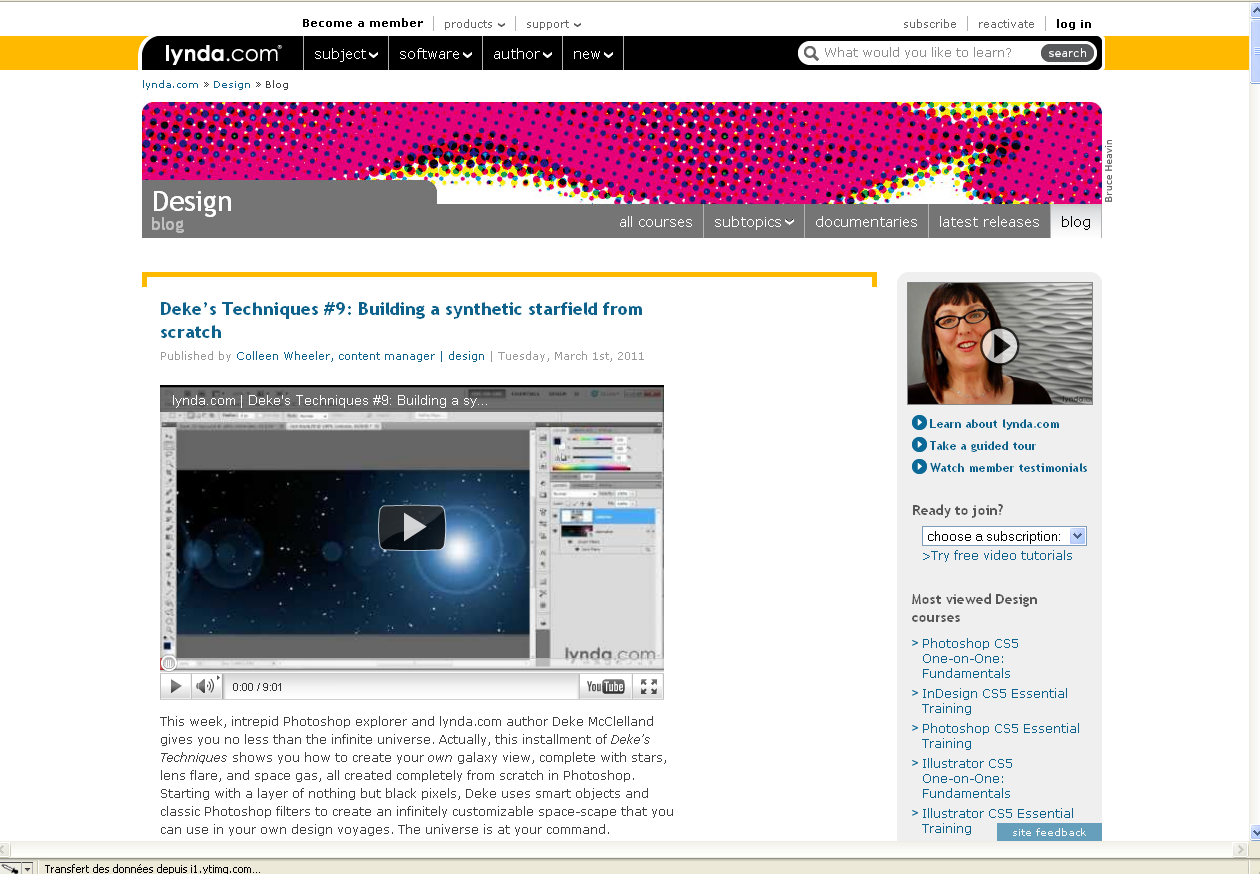Click the search button
Viewport: 1260px width, 874px height.
point(1067,53)
